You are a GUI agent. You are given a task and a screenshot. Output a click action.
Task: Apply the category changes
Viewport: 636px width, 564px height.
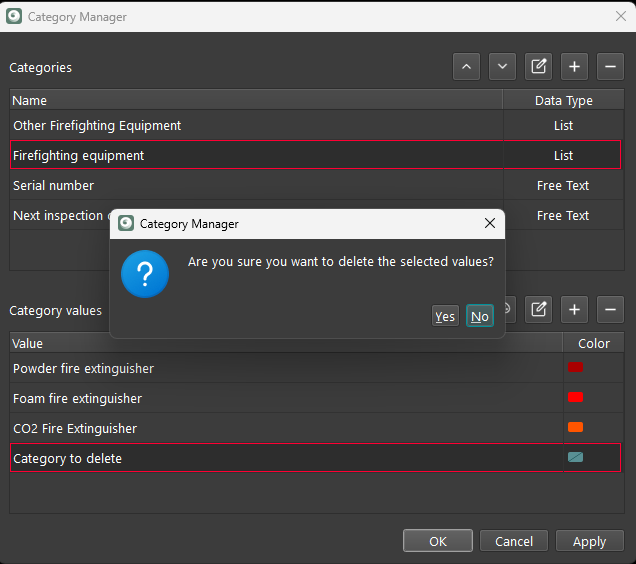click(x=589, y=541)
